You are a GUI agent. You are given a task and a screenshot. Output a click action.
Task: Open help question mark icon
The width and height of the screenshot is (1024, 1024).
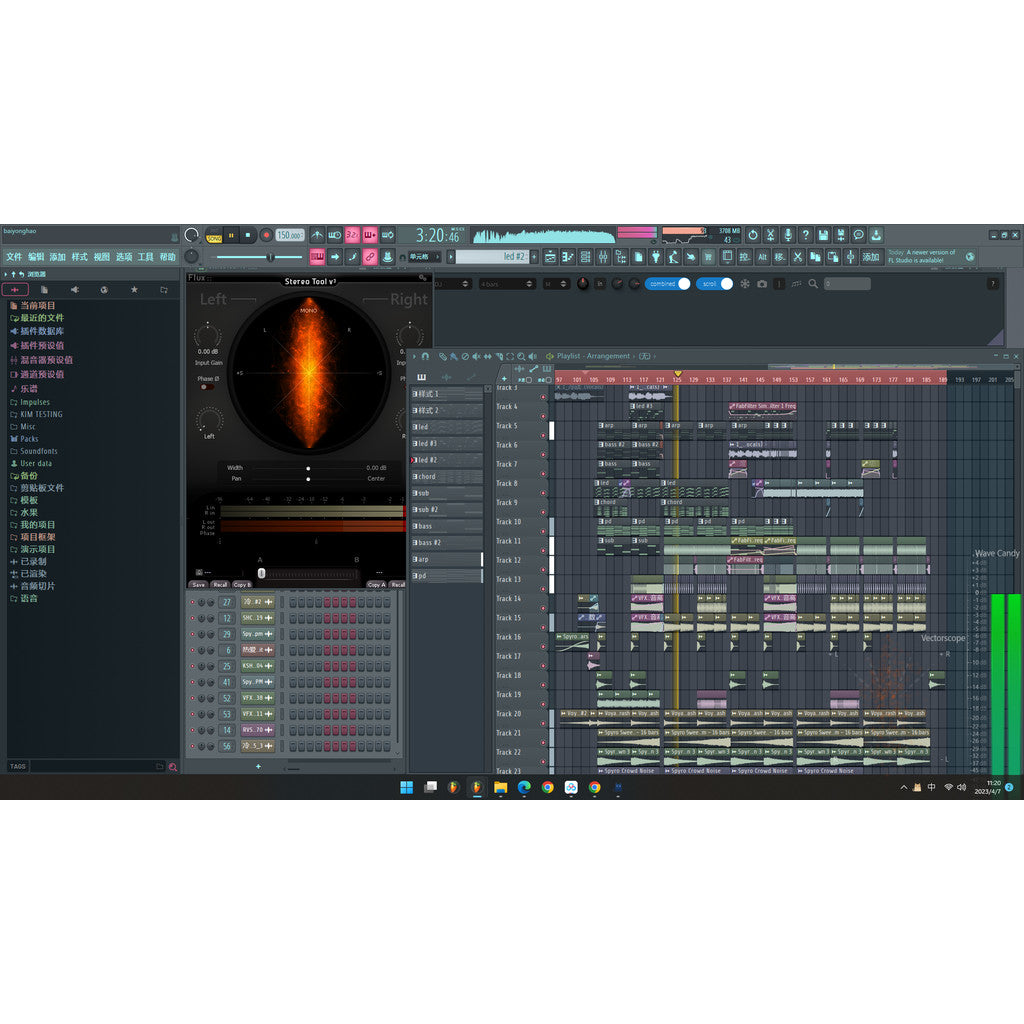[806, 235]
